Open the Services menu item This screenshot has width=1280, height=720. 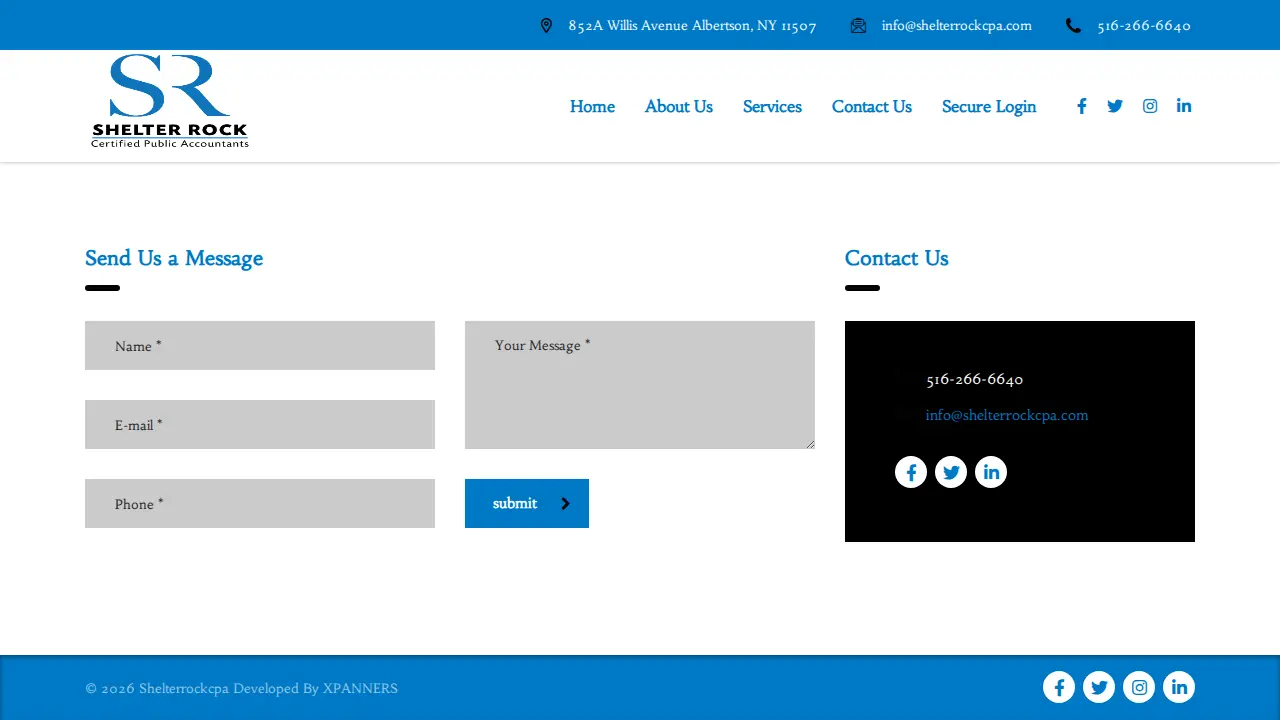point(772,107)
